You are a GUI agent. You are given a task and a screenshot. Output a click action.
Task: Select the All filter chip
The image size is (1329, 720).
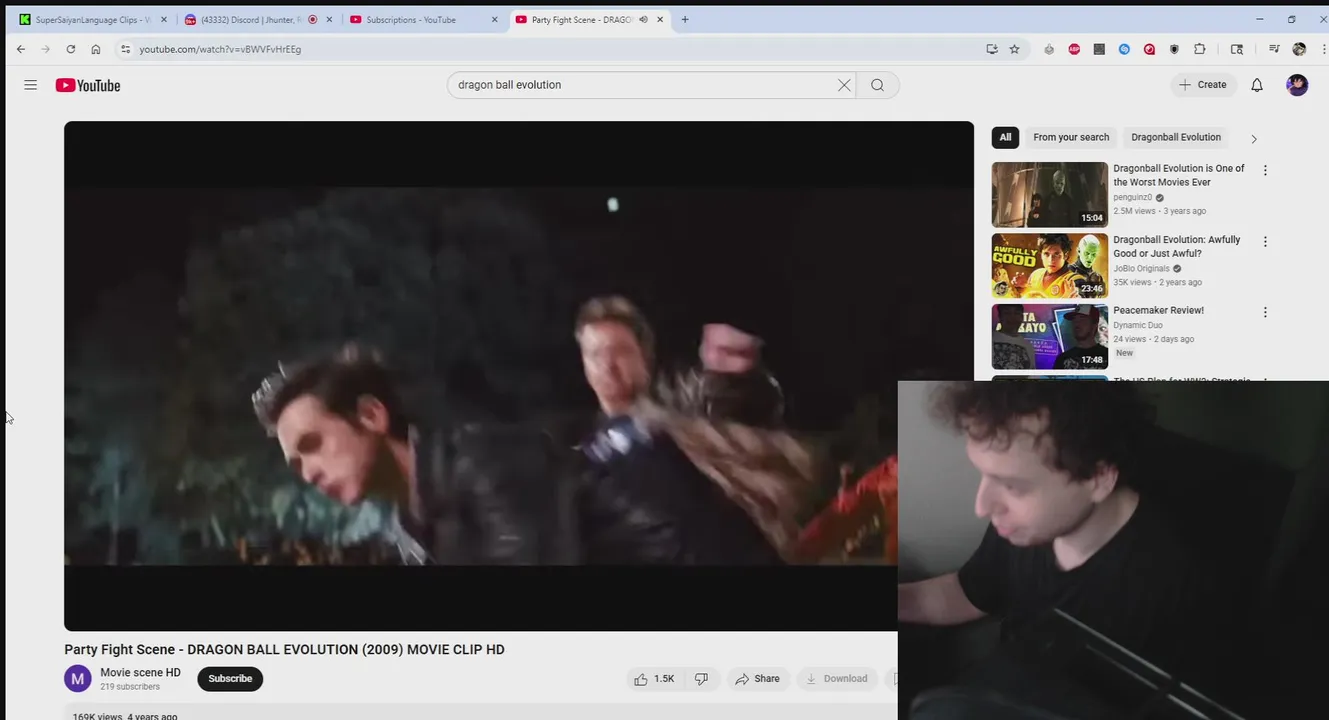[1005, 138]
